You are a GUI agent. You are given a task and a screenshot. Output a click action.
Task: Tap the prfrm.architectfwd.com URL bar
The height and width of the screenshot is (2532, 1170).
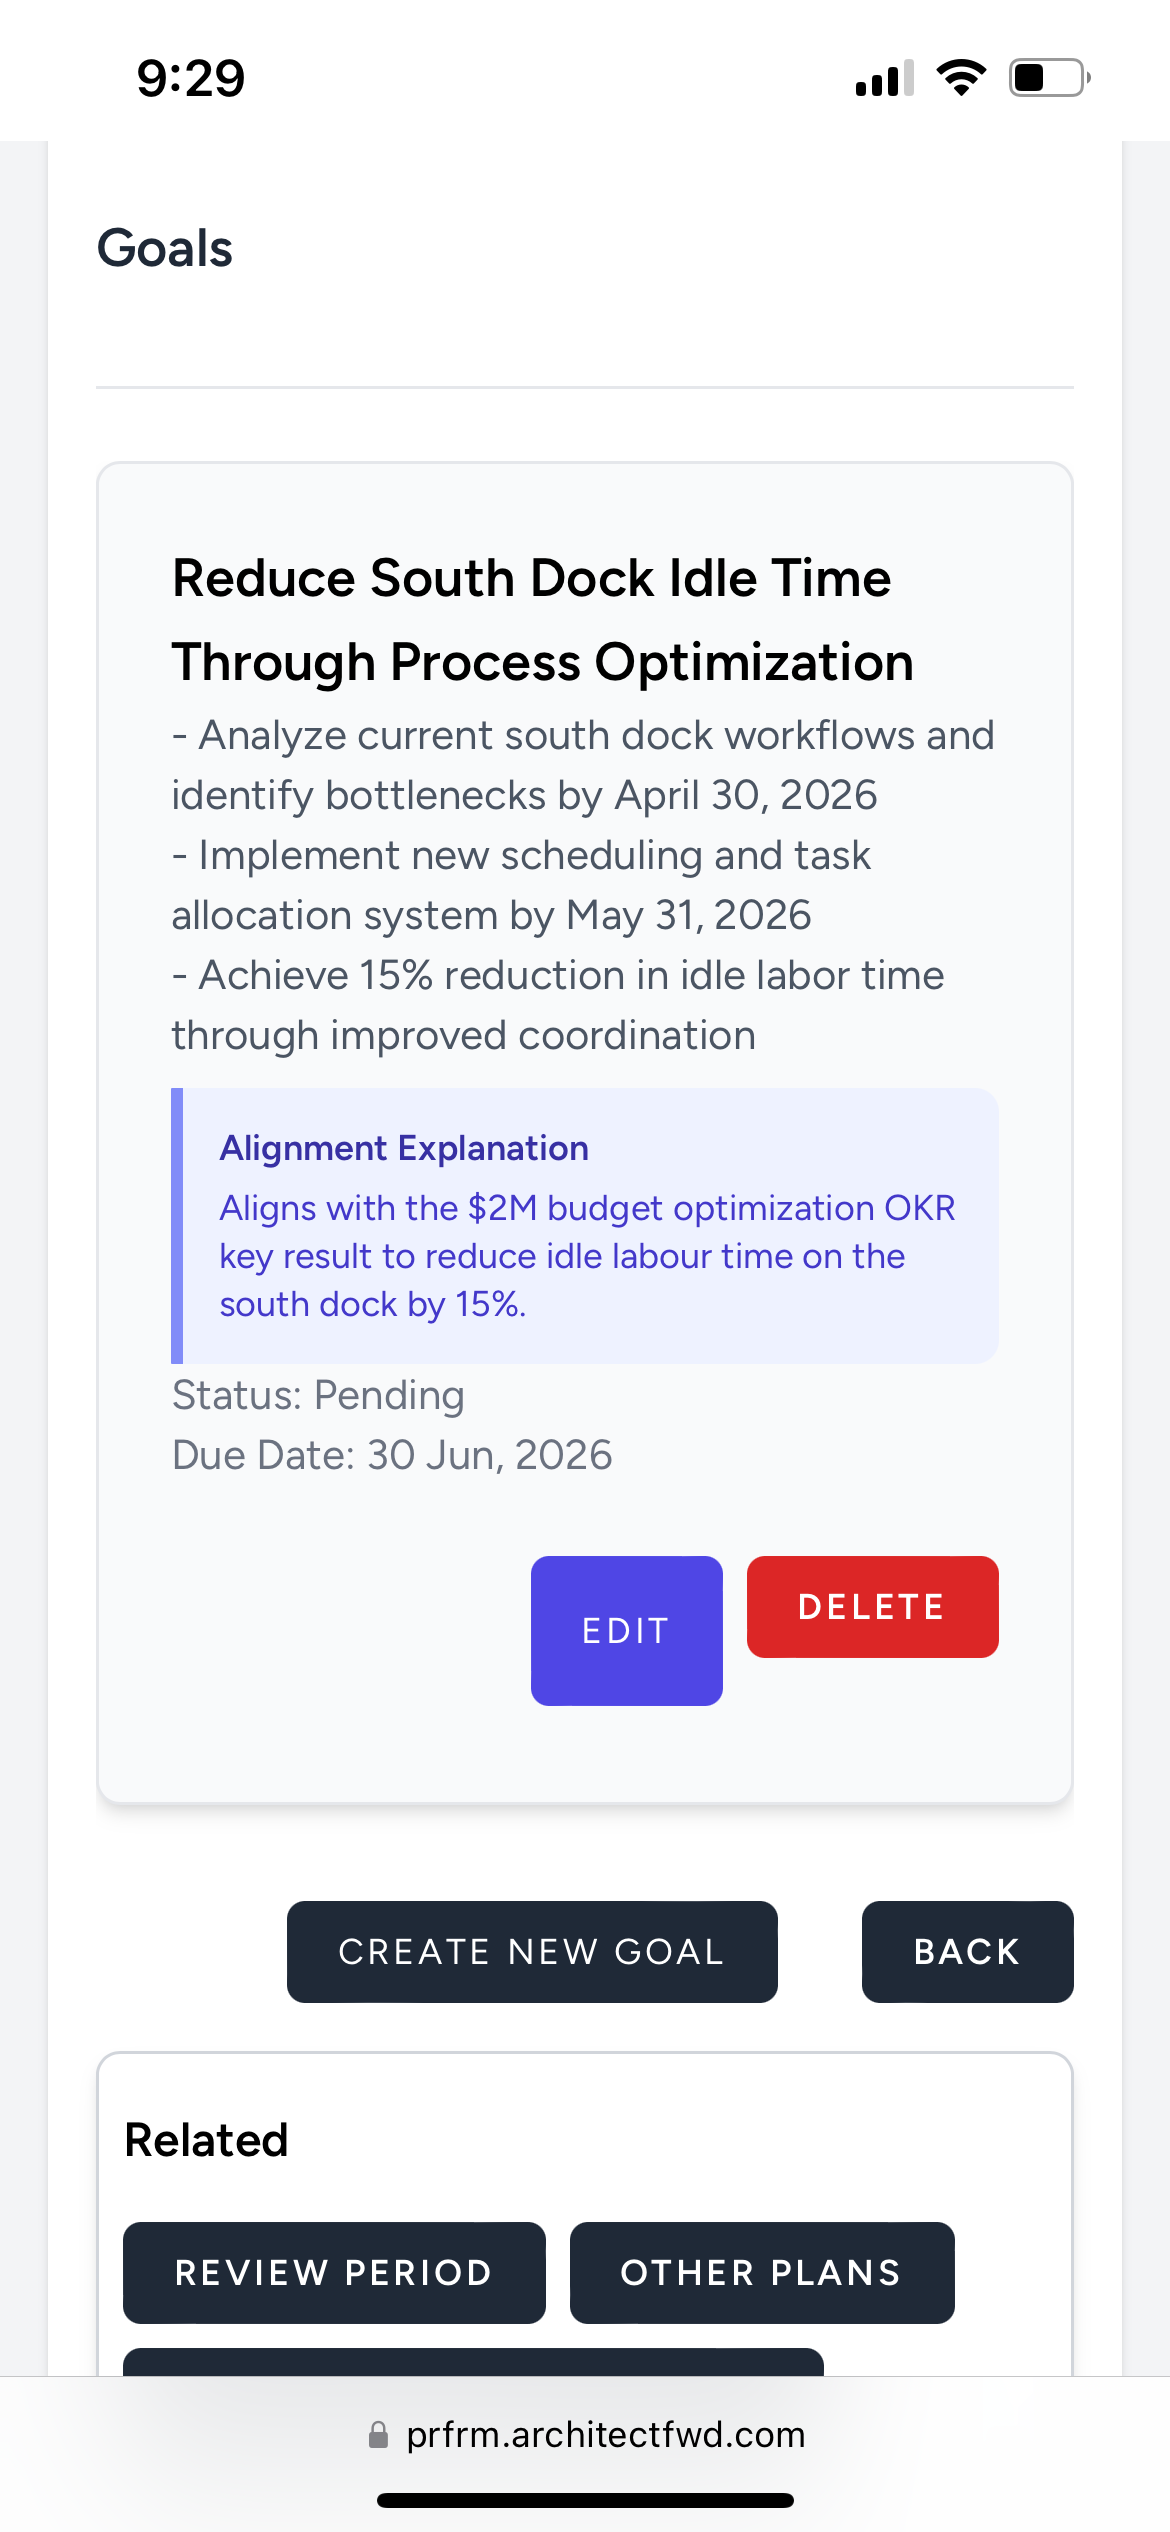[585, 2434]
